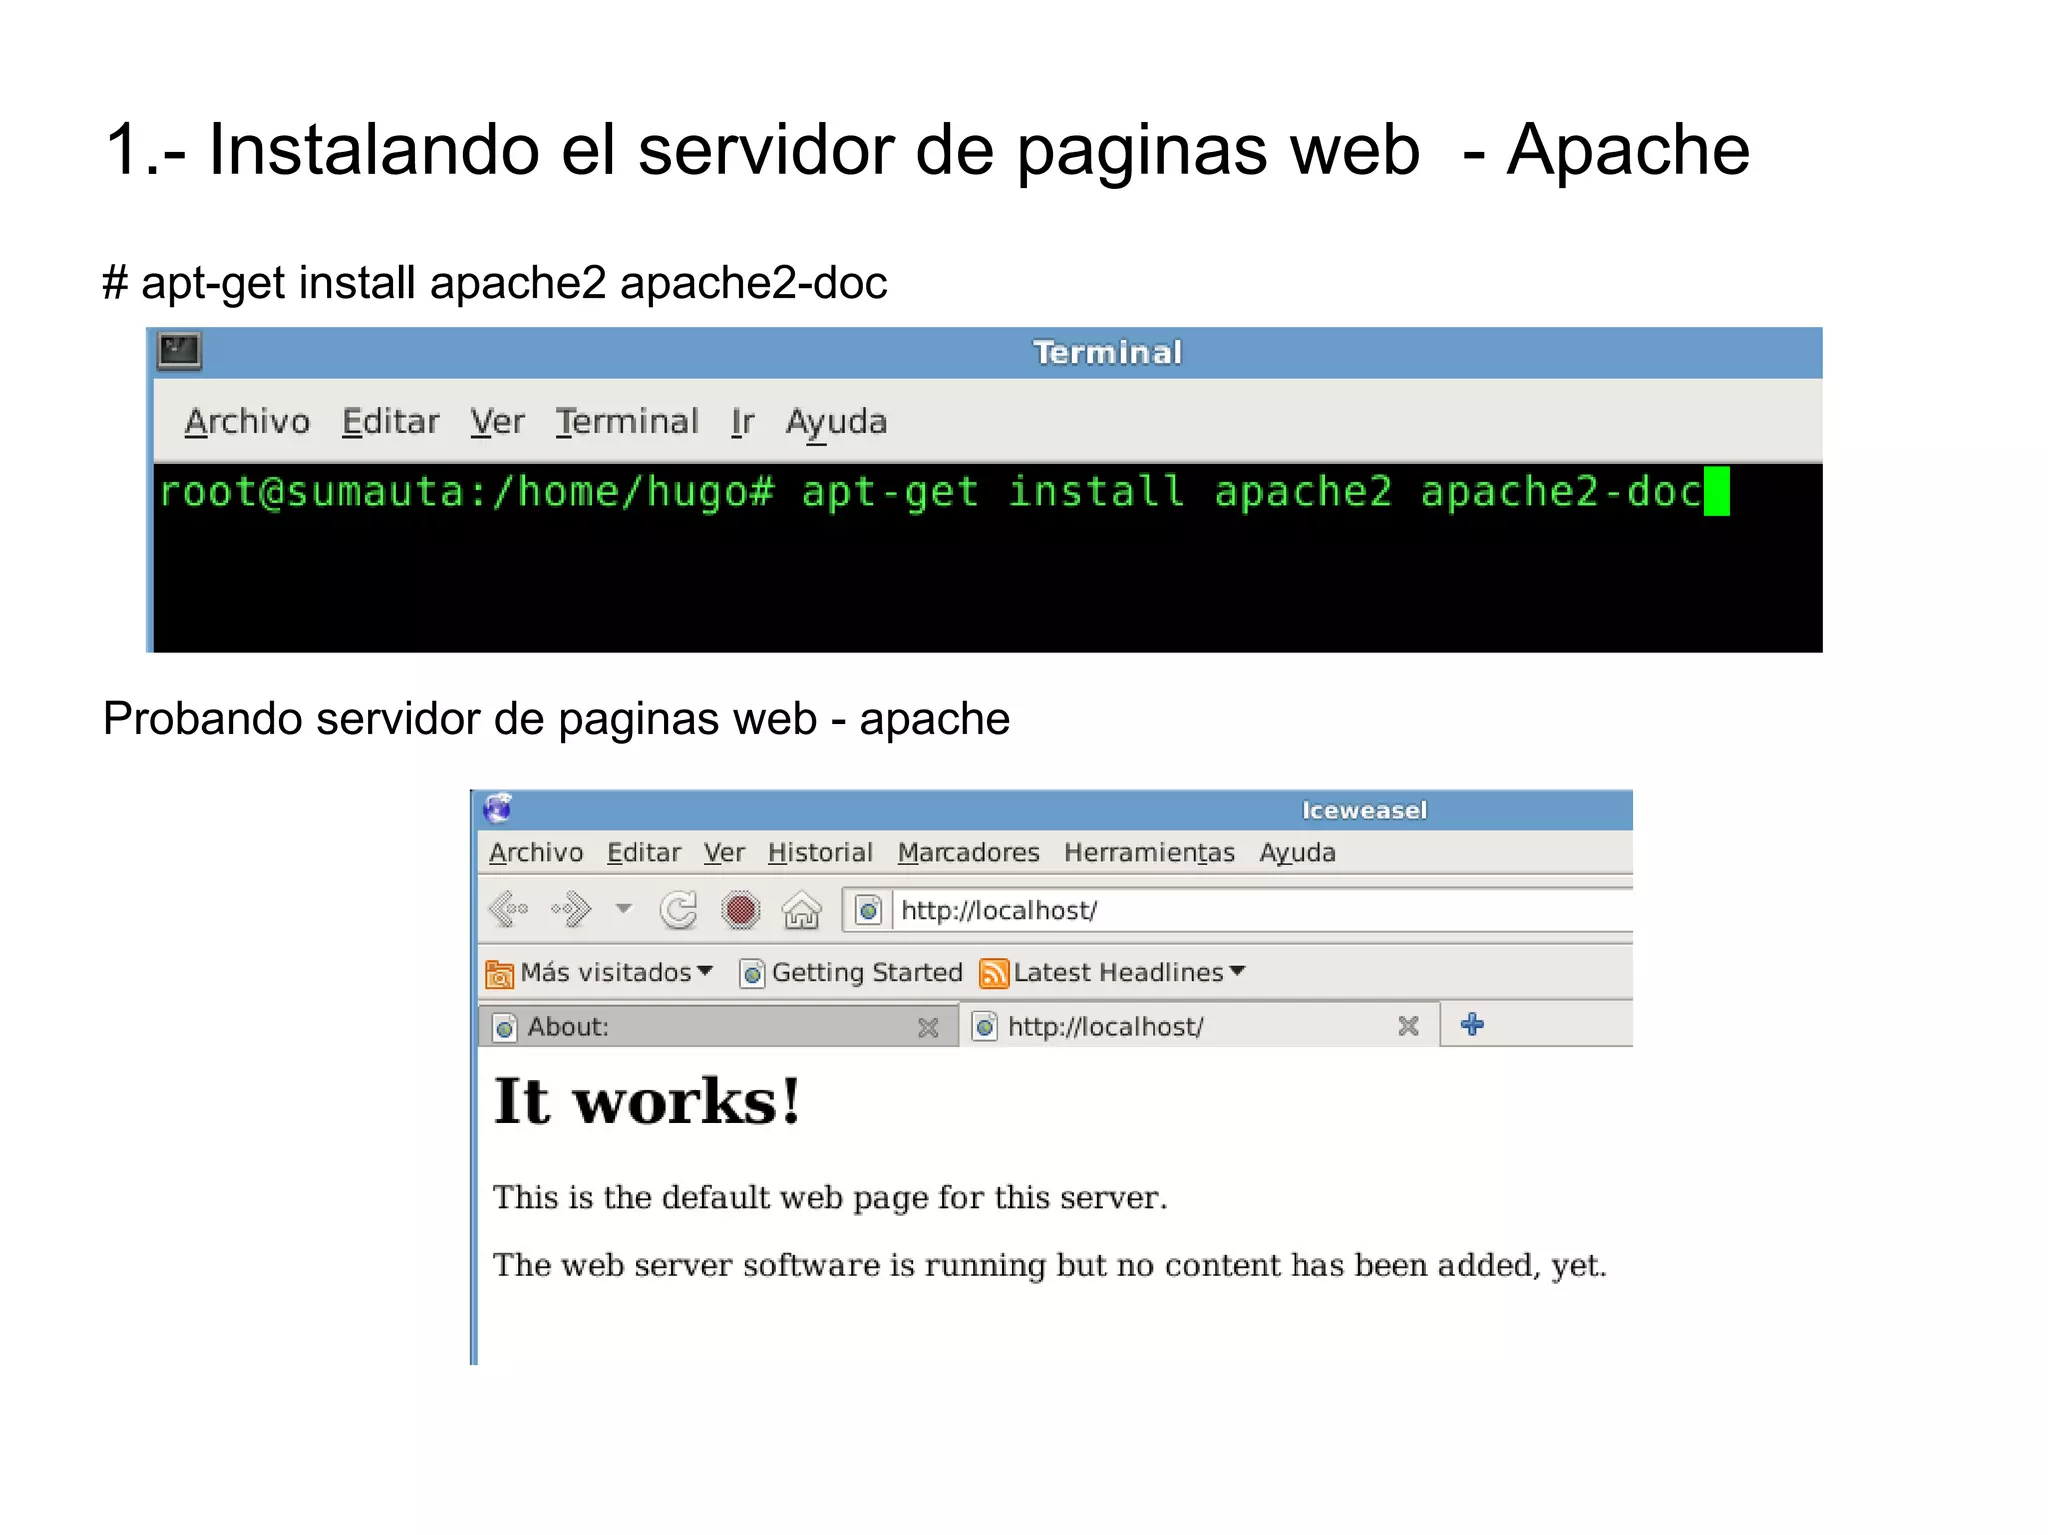
Task: Open Historial menu in Iceweasel
Action: tap(820, 853)
